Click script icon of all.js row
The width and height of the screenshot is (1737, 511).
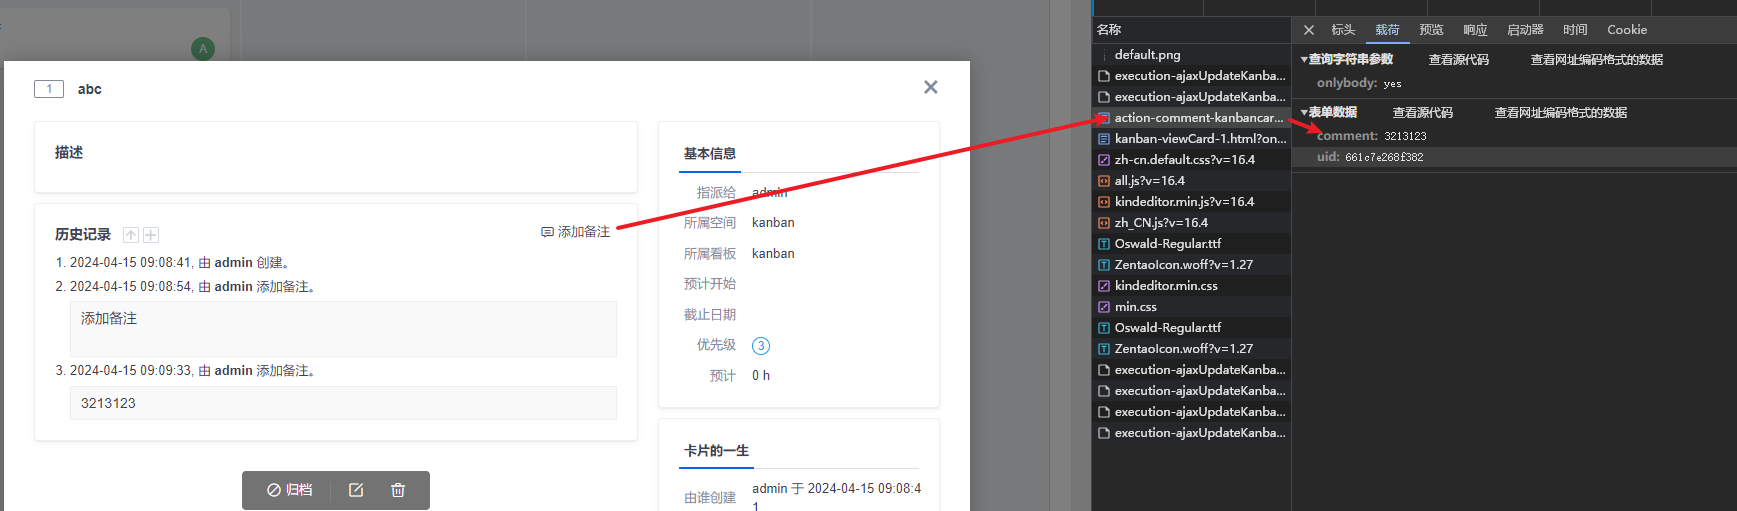click(1104, 181)
